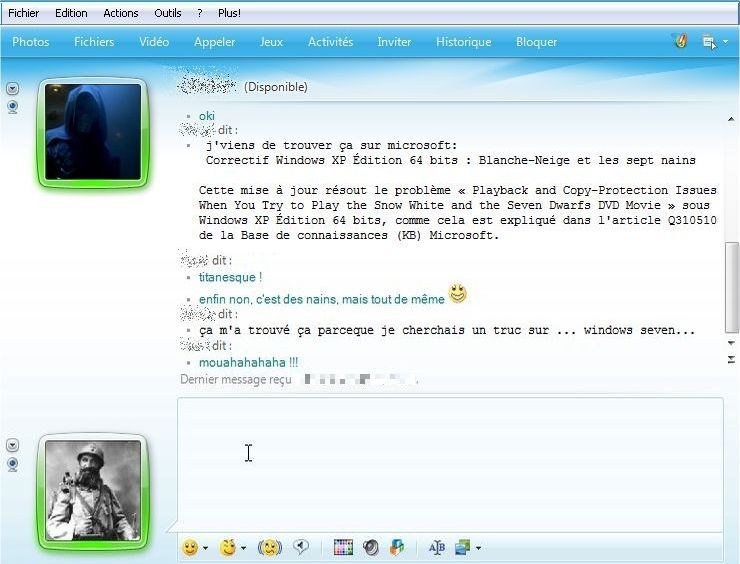The height and width of the screenshot is (564, 740).
Task: Open font settings with the AB icon
Action: pos(436,547)
